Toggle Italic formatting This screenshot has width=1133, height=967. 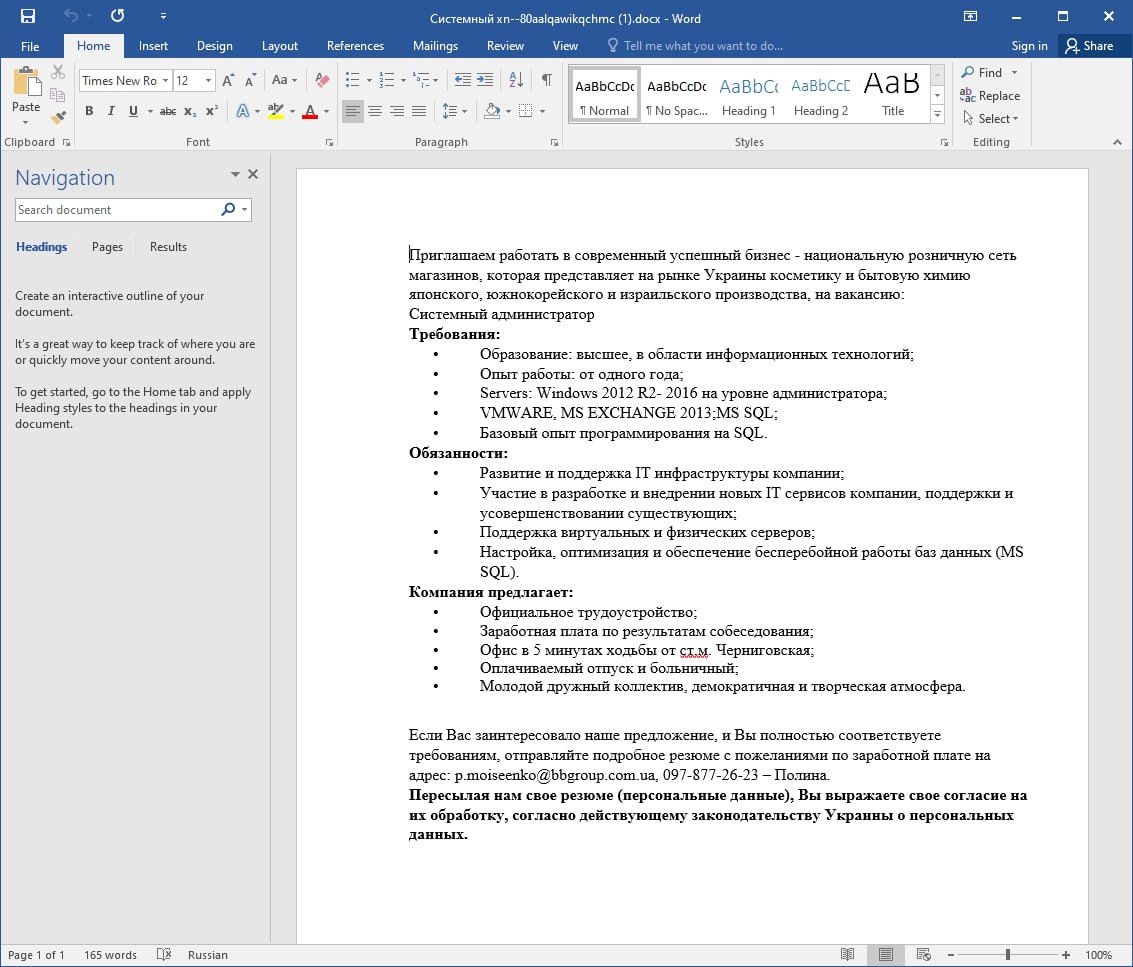(x=111, y=111)
